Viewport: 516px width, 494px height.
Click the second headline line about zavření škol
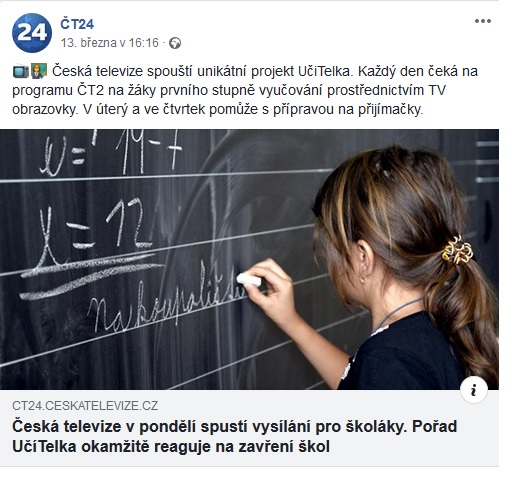coord(171,447)
